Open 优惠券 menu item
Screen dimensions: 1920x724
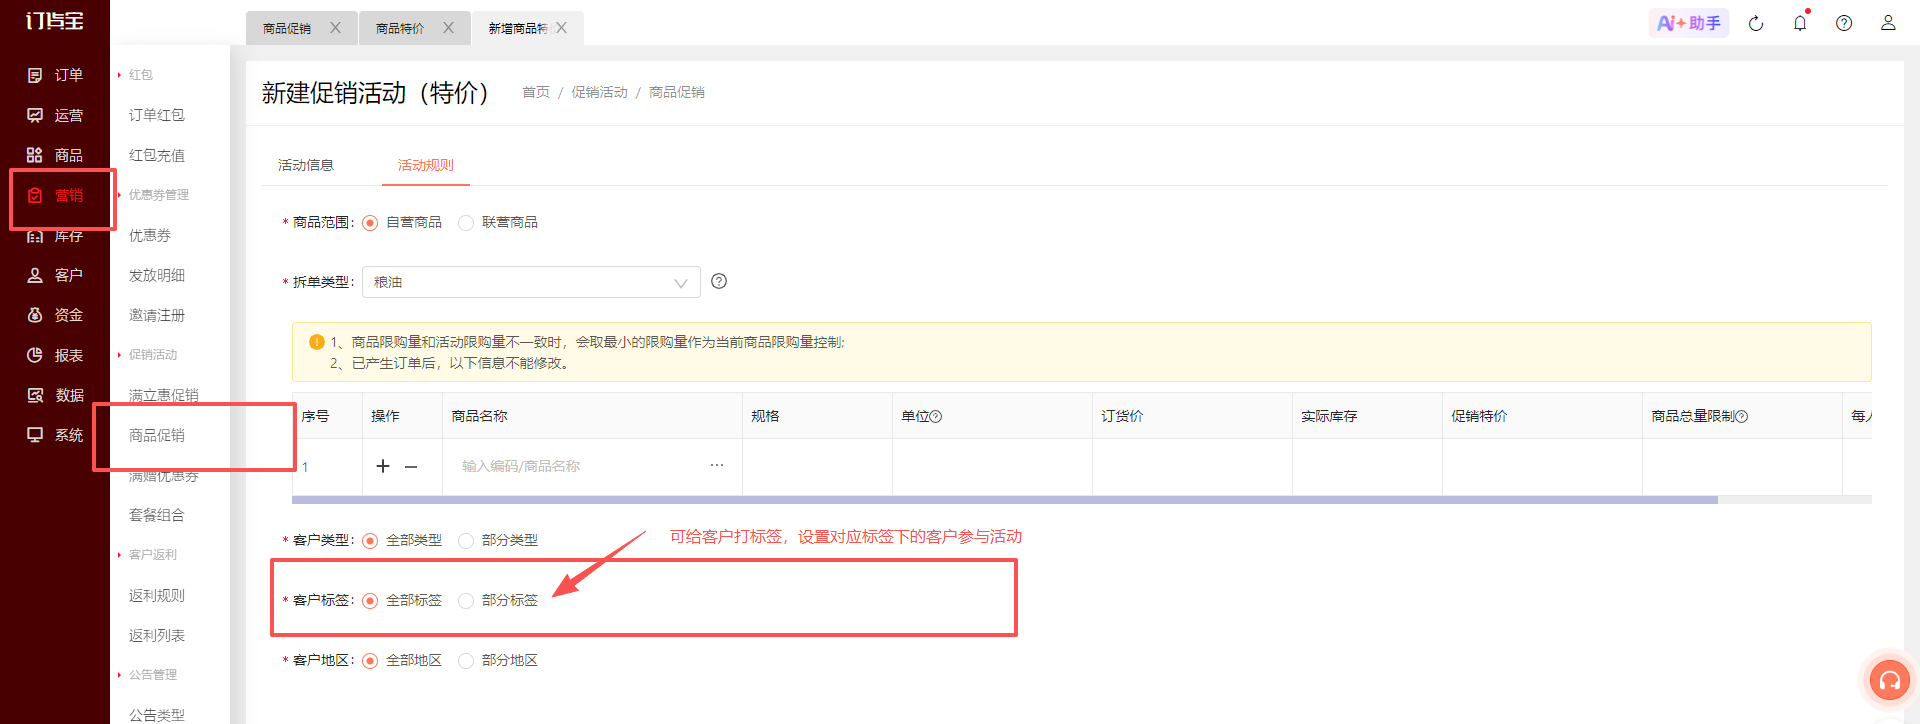tap(150, 235)
